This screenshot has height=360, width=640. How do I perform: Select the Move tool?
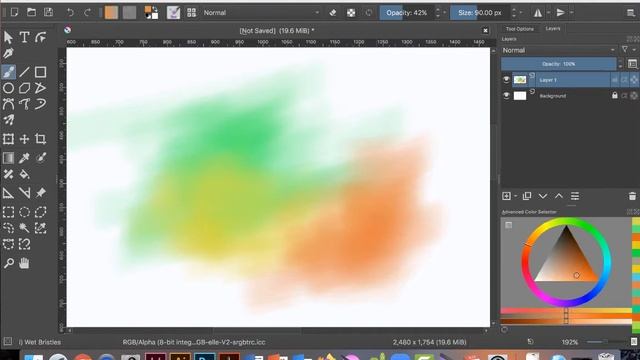(24, 139)
